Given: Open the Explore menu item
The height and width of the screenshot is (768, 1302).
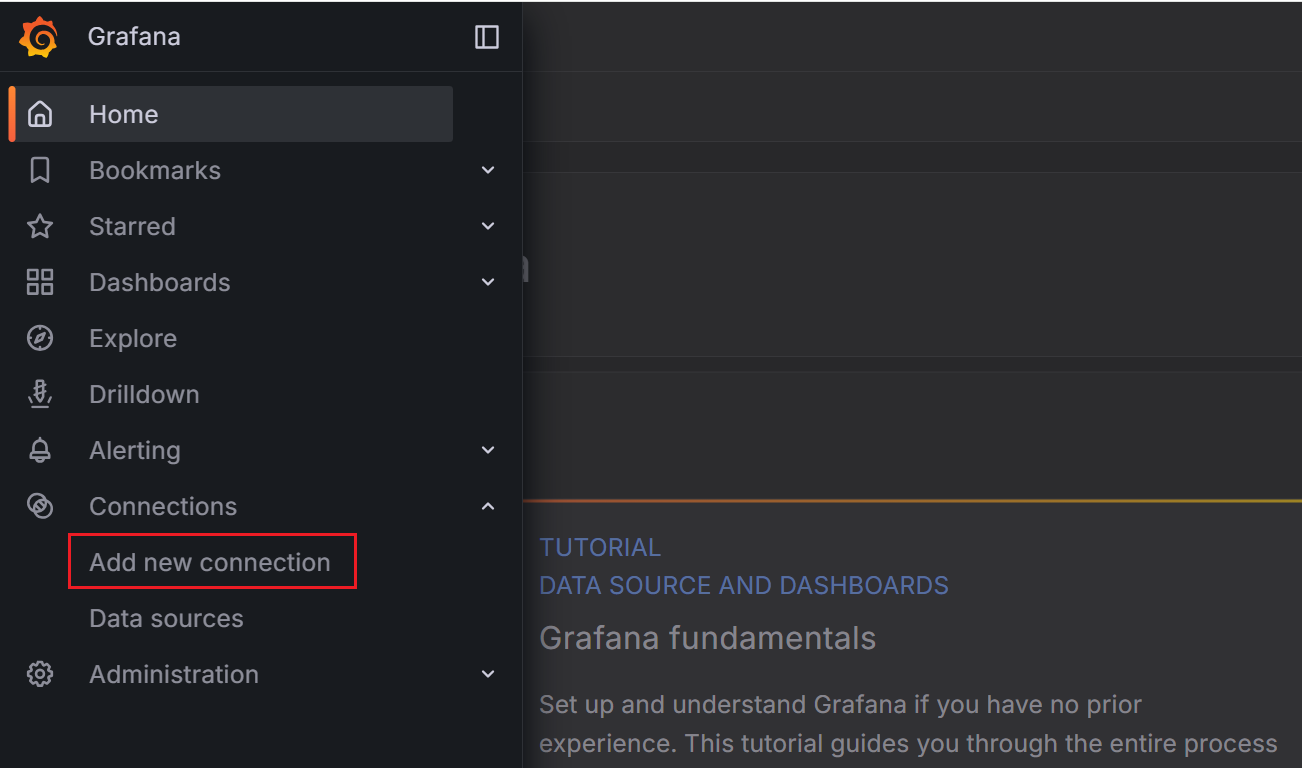Looking at the screenshot, I should point(133,338).
